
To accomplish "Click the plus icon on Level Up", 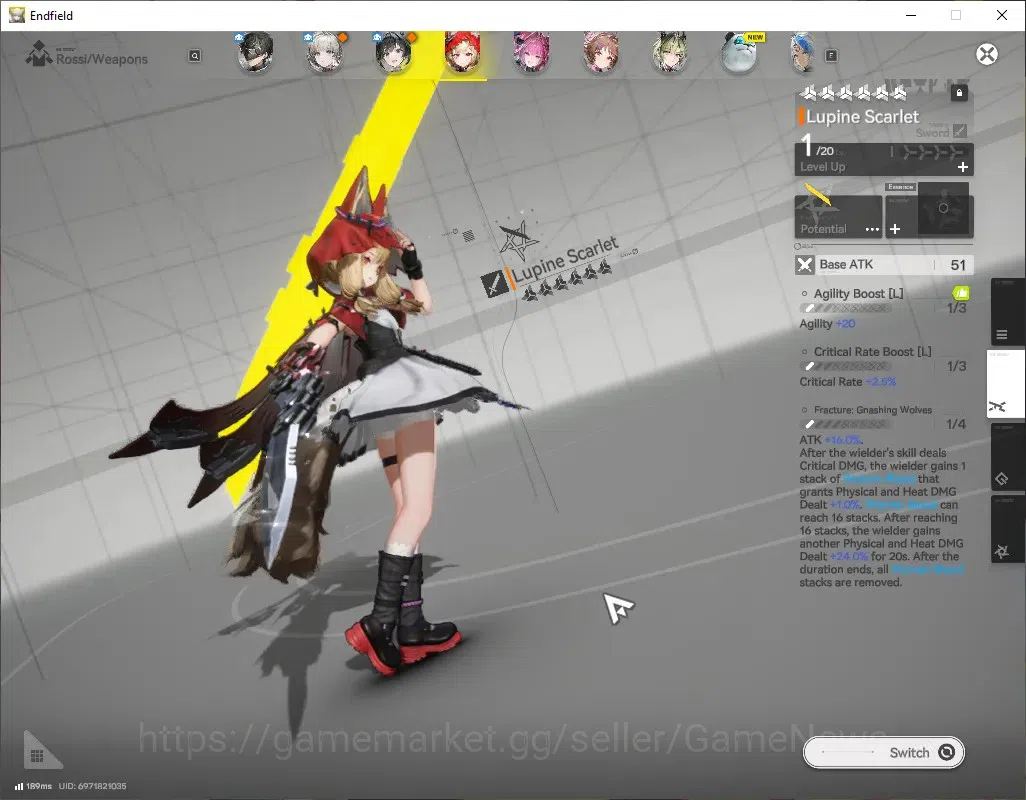I will (963, 167).
